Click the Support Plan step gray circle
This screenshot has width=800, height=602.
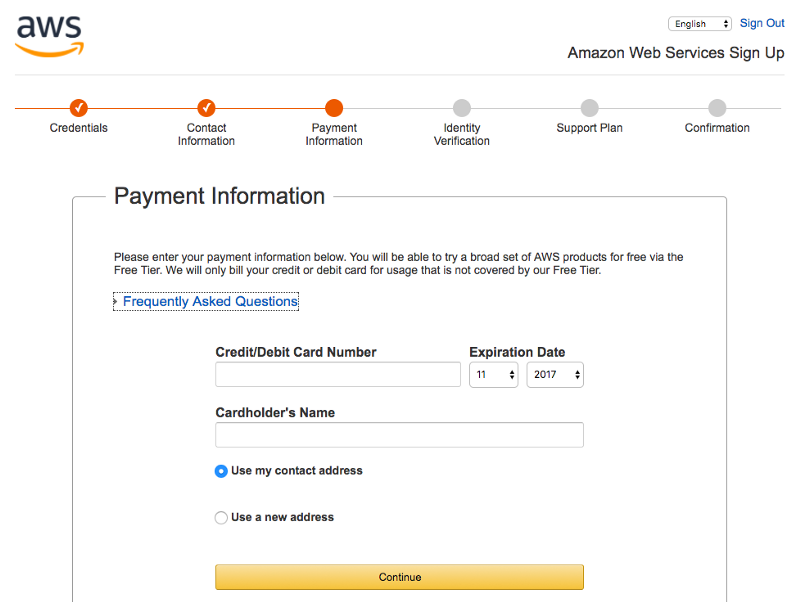click(589, 108)
